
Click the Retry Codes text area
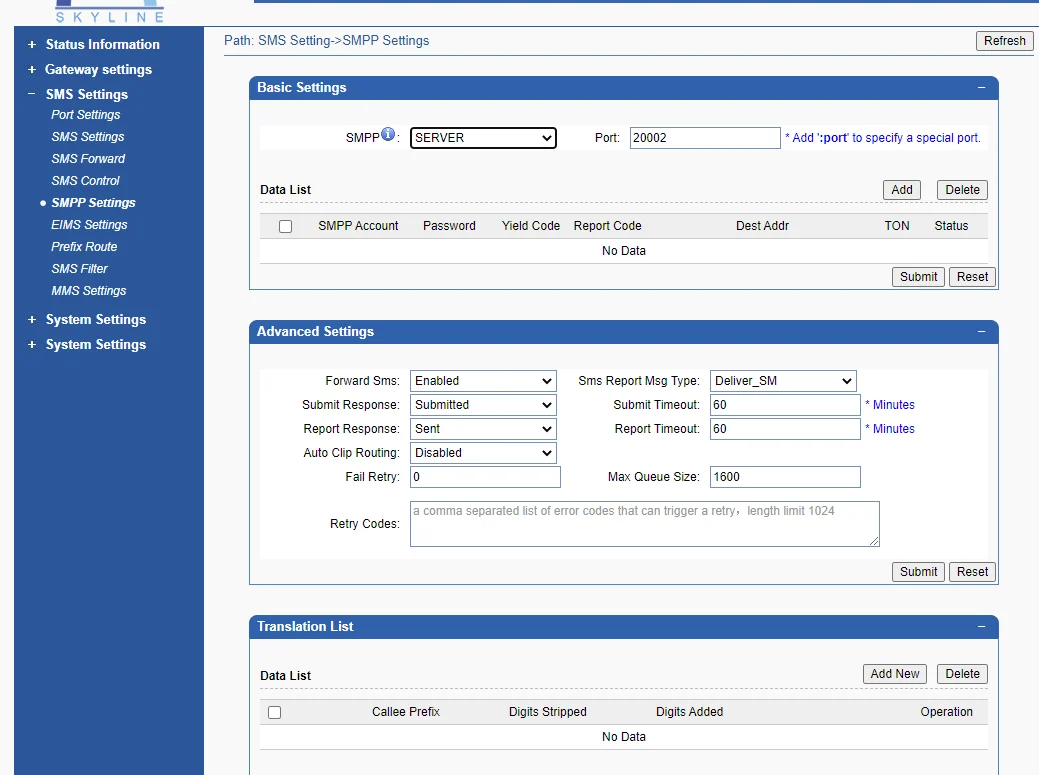(x=644, y=524)
